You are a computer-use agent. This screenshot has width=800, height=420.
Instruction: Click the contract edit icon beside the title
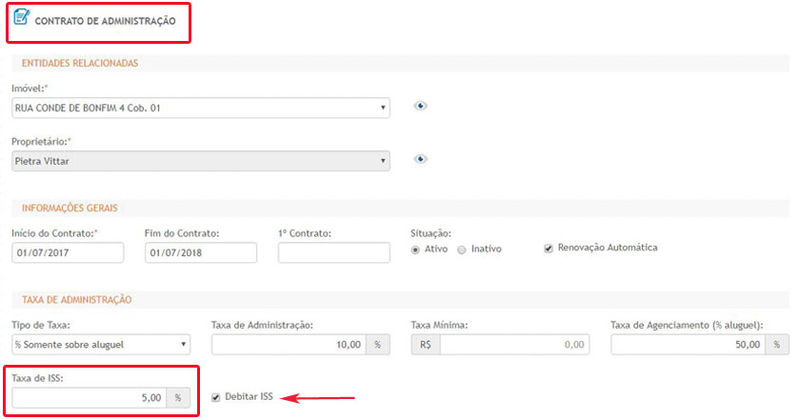(x=21, y=17)
